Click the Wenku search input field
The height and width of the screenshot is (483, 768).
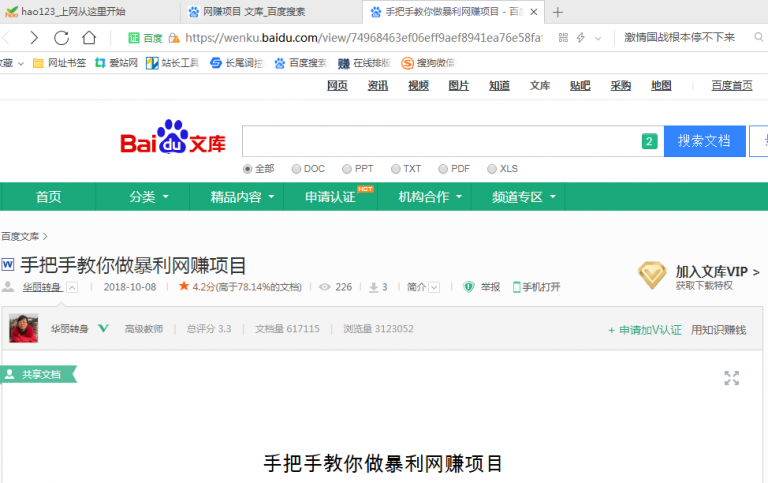[x=440, y=141]
